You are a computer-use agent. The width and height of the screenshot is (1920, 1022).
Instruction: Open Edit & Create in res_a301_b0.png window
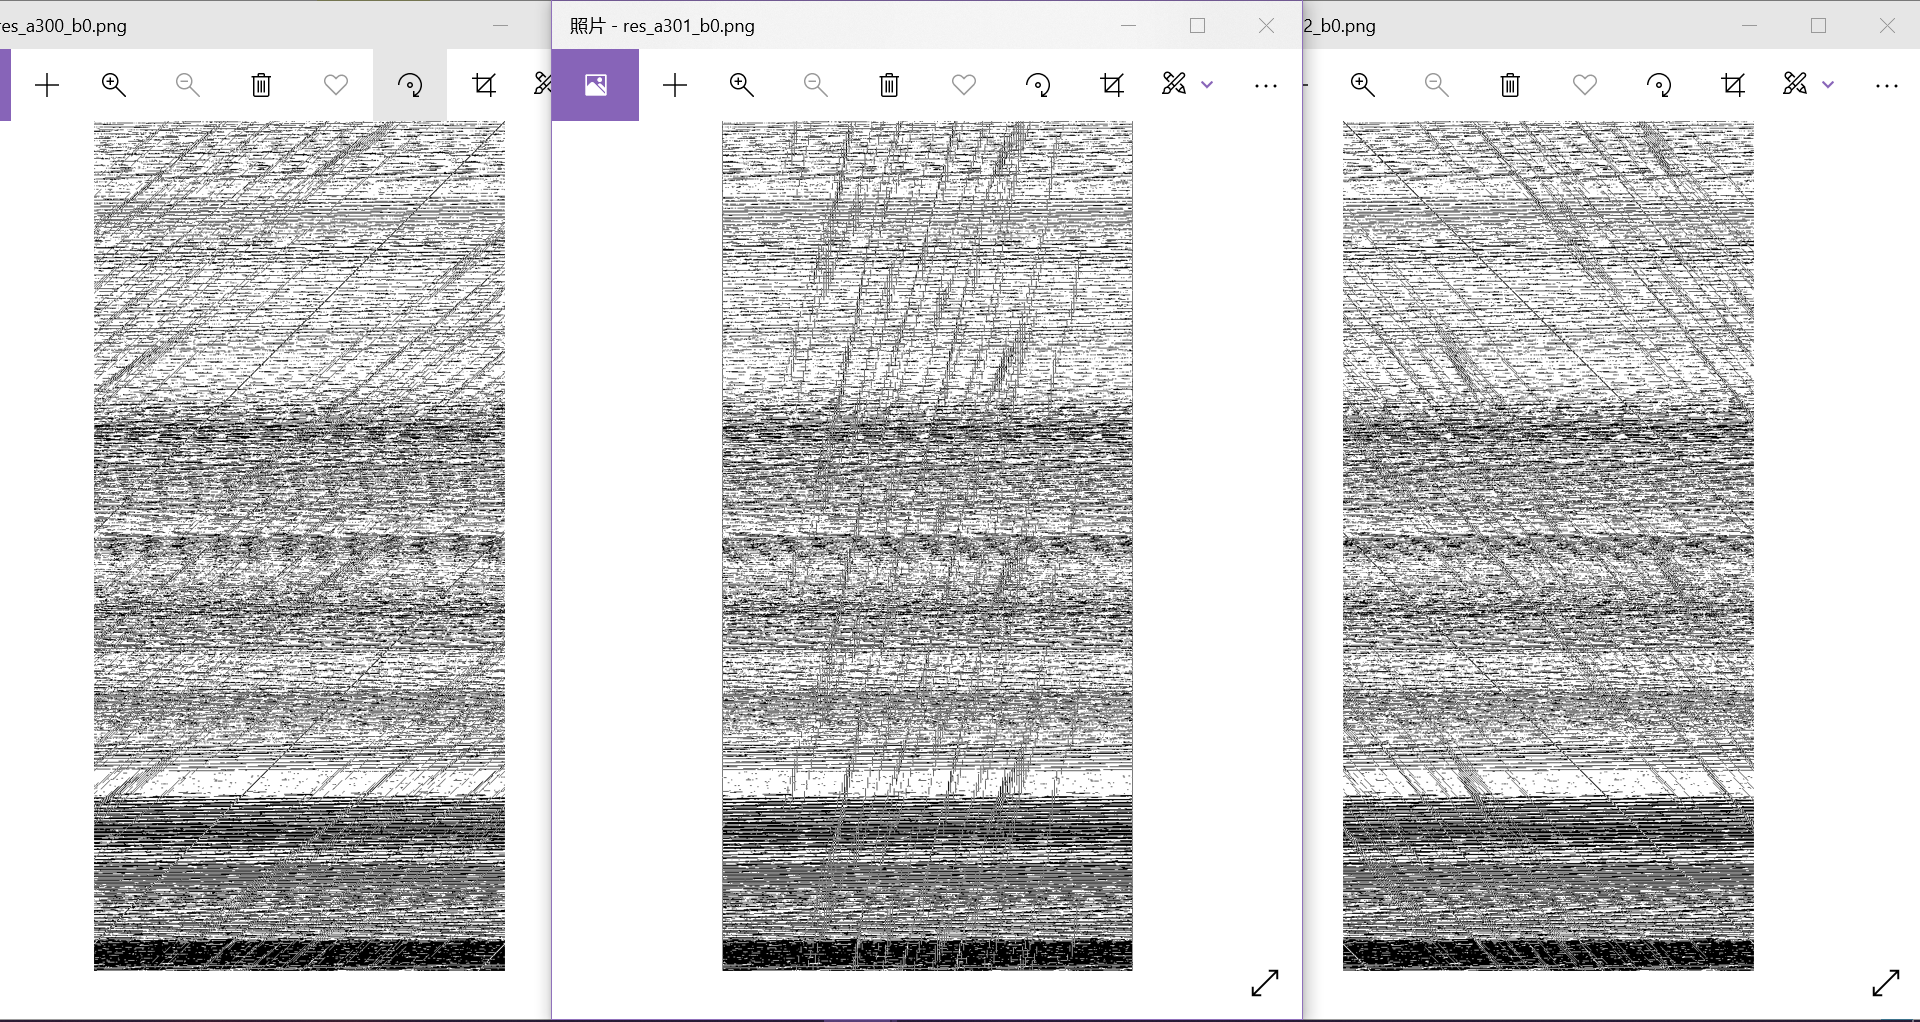[x=1174, y=84]
